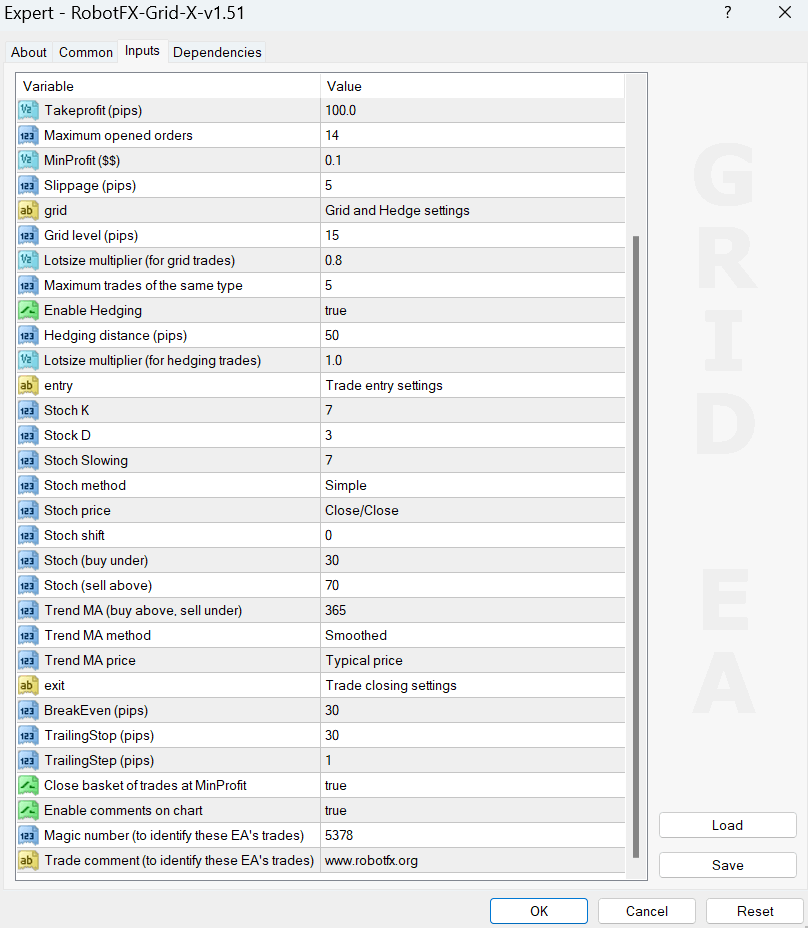The height and width of the screenshot is (928, 808).
Task: Click the icon beside Lotsize multiplier (for hedging trades)
Action: coord(28,360)
